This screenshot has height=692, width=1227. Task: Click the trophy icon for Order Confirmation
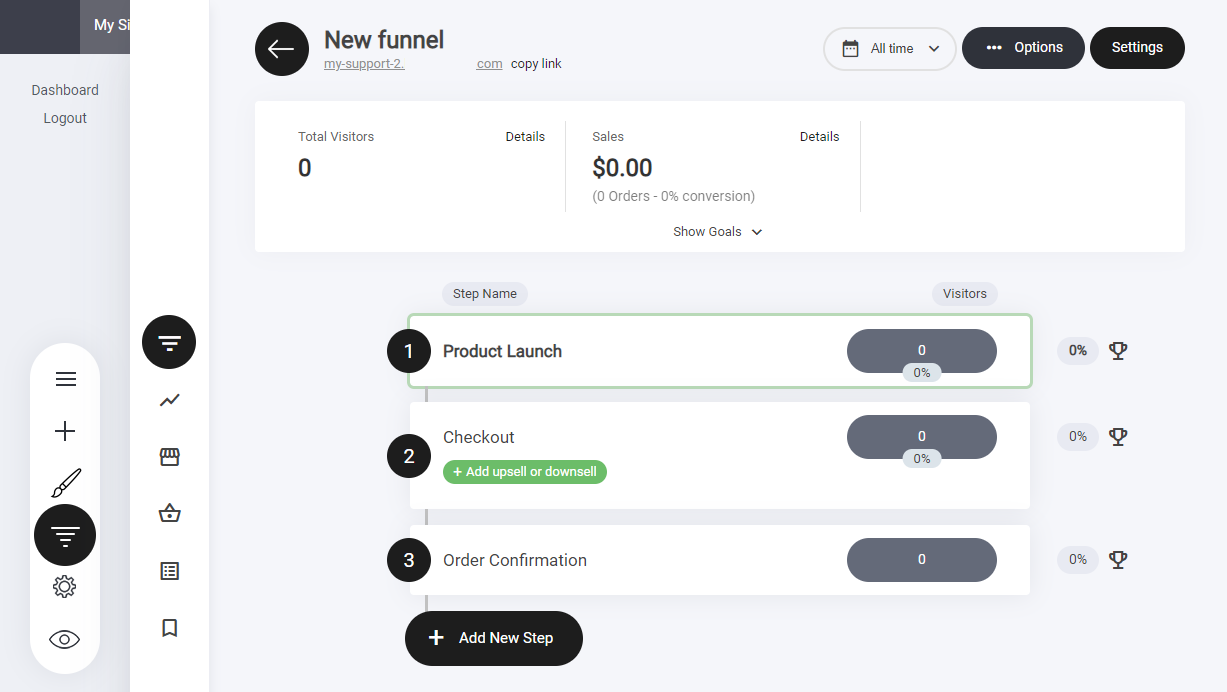pyautogui.click(x=1118, y=560)
